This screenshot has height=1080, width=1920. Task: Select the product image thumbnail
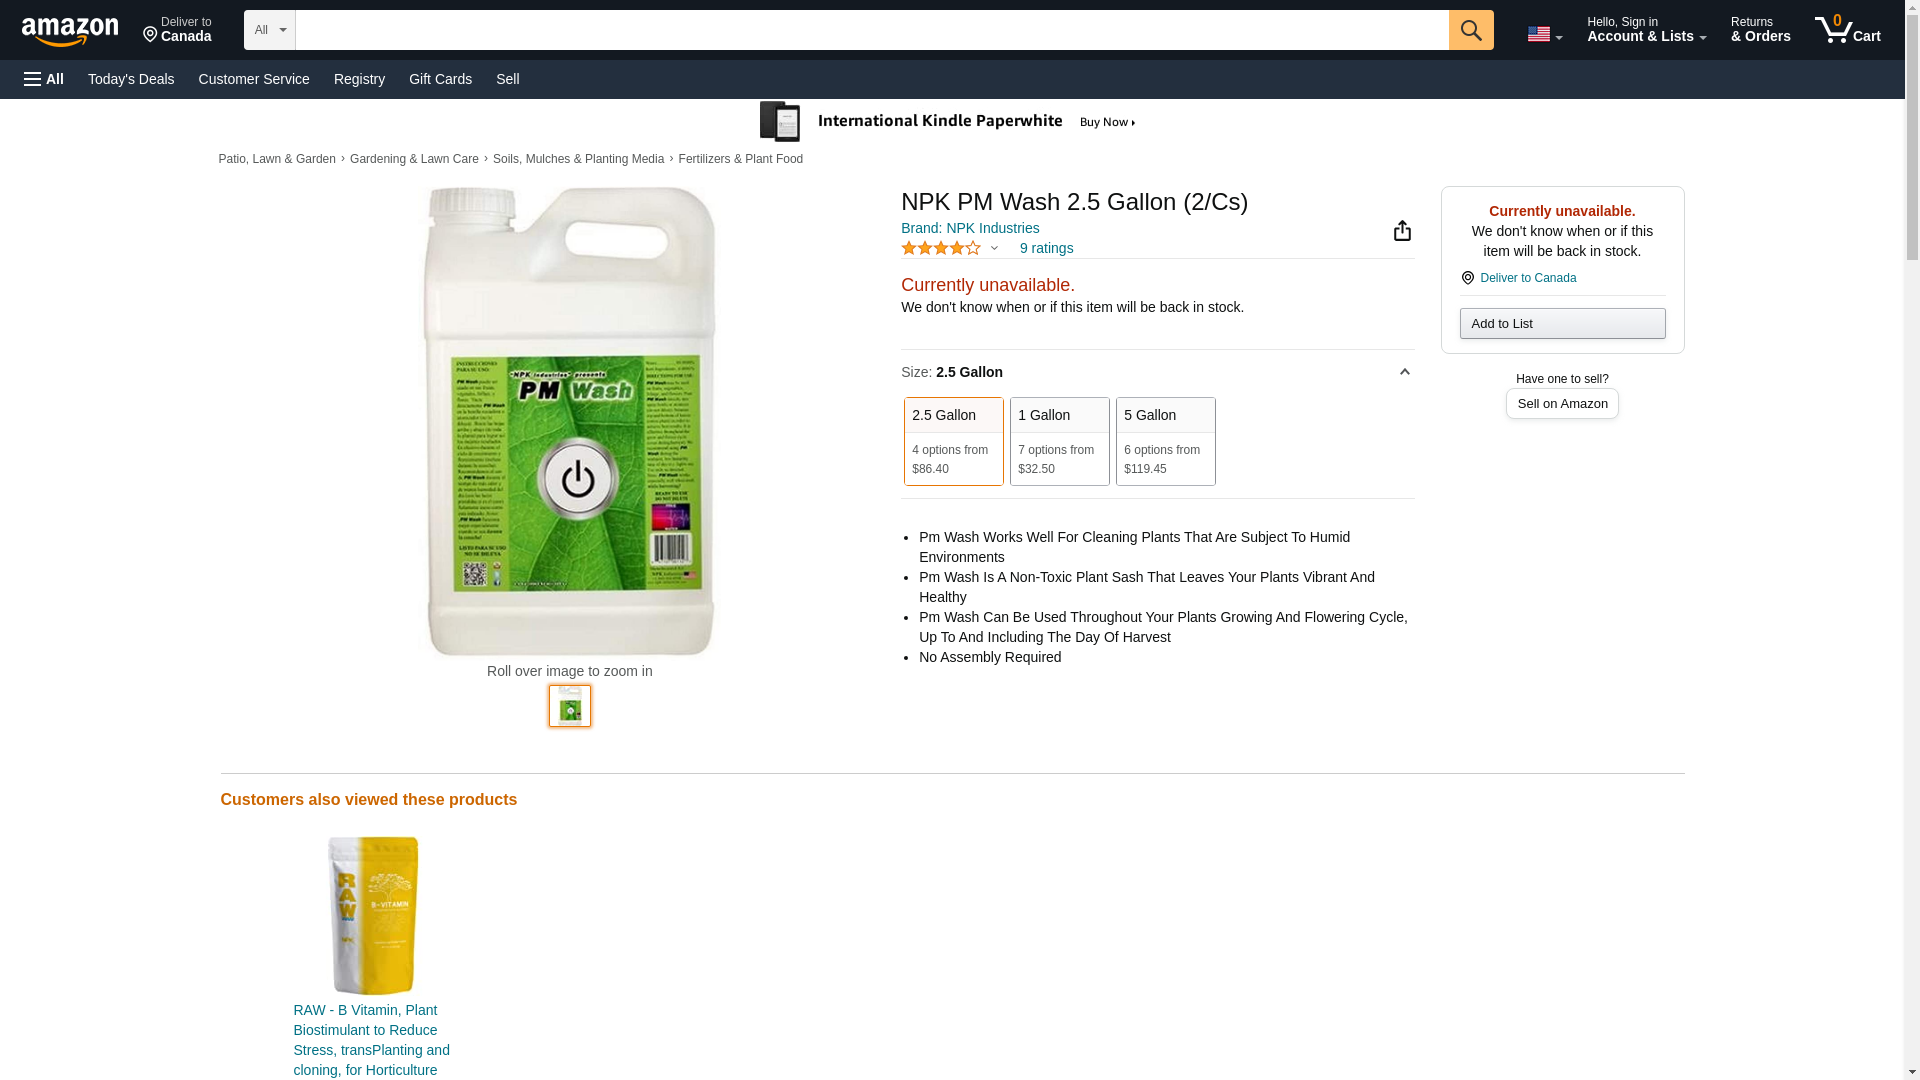(570, 706)
